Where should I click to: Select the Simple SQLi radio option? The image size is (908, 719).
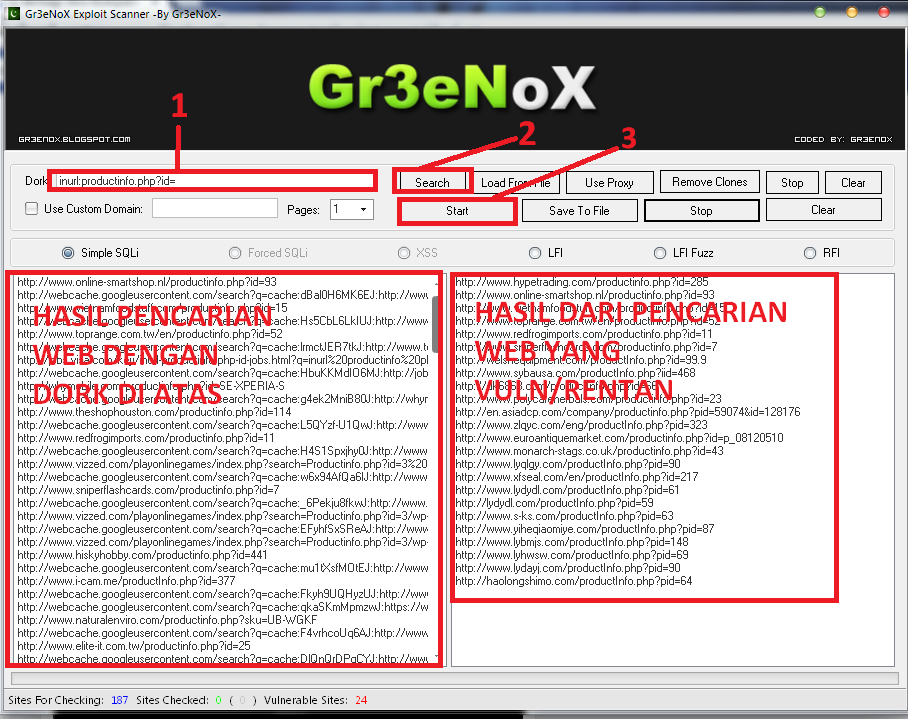click(x=68, y=253)
